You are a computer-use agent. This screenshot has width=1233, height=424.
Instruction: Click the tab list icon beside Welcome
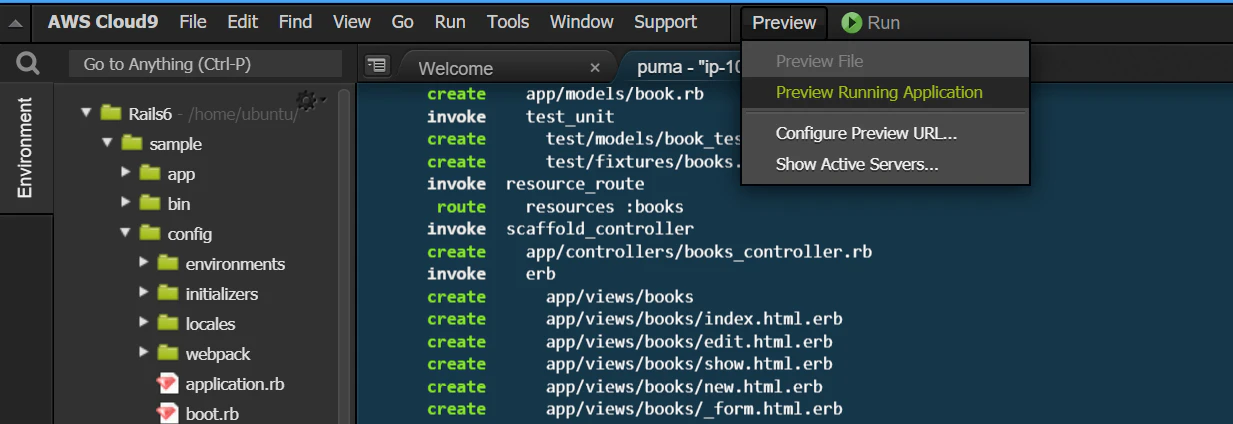376,65
